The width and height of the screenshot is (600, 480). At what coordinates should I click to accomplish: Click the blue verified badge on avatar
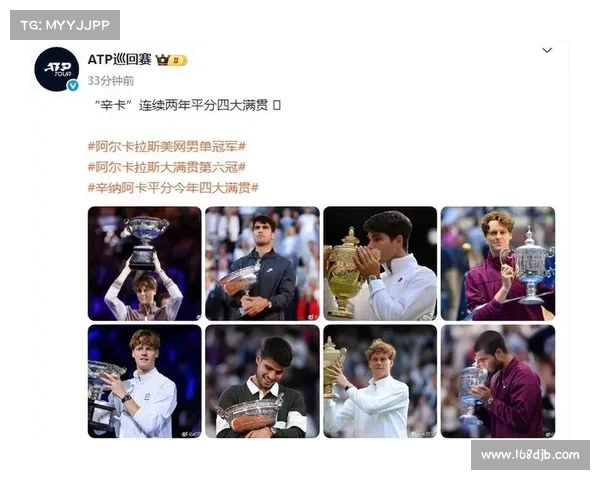(73, 85)
